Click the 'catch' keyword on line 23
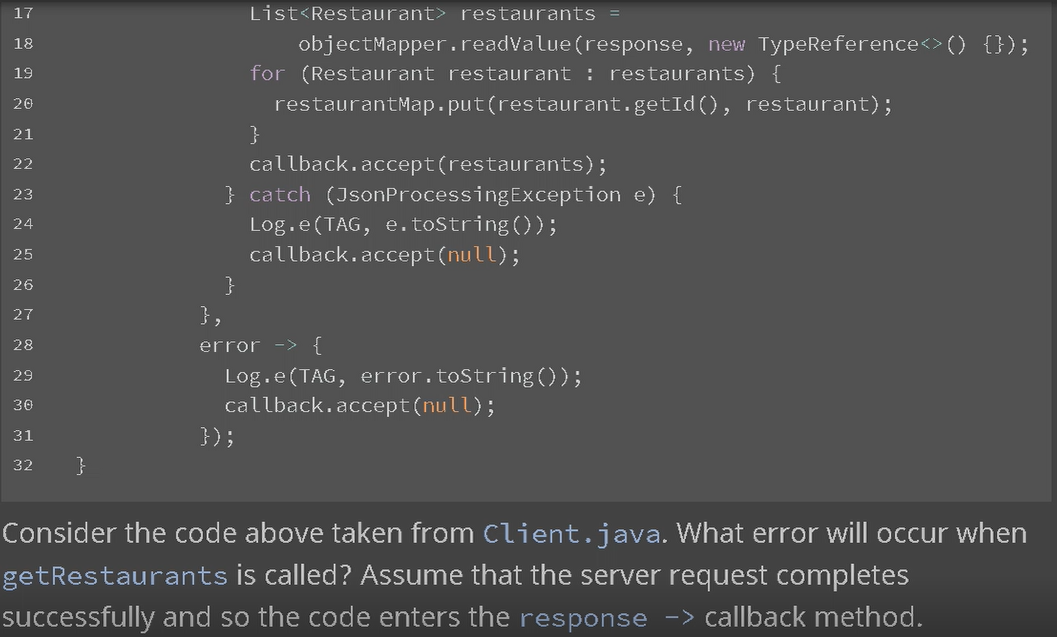 click(280, 195)
